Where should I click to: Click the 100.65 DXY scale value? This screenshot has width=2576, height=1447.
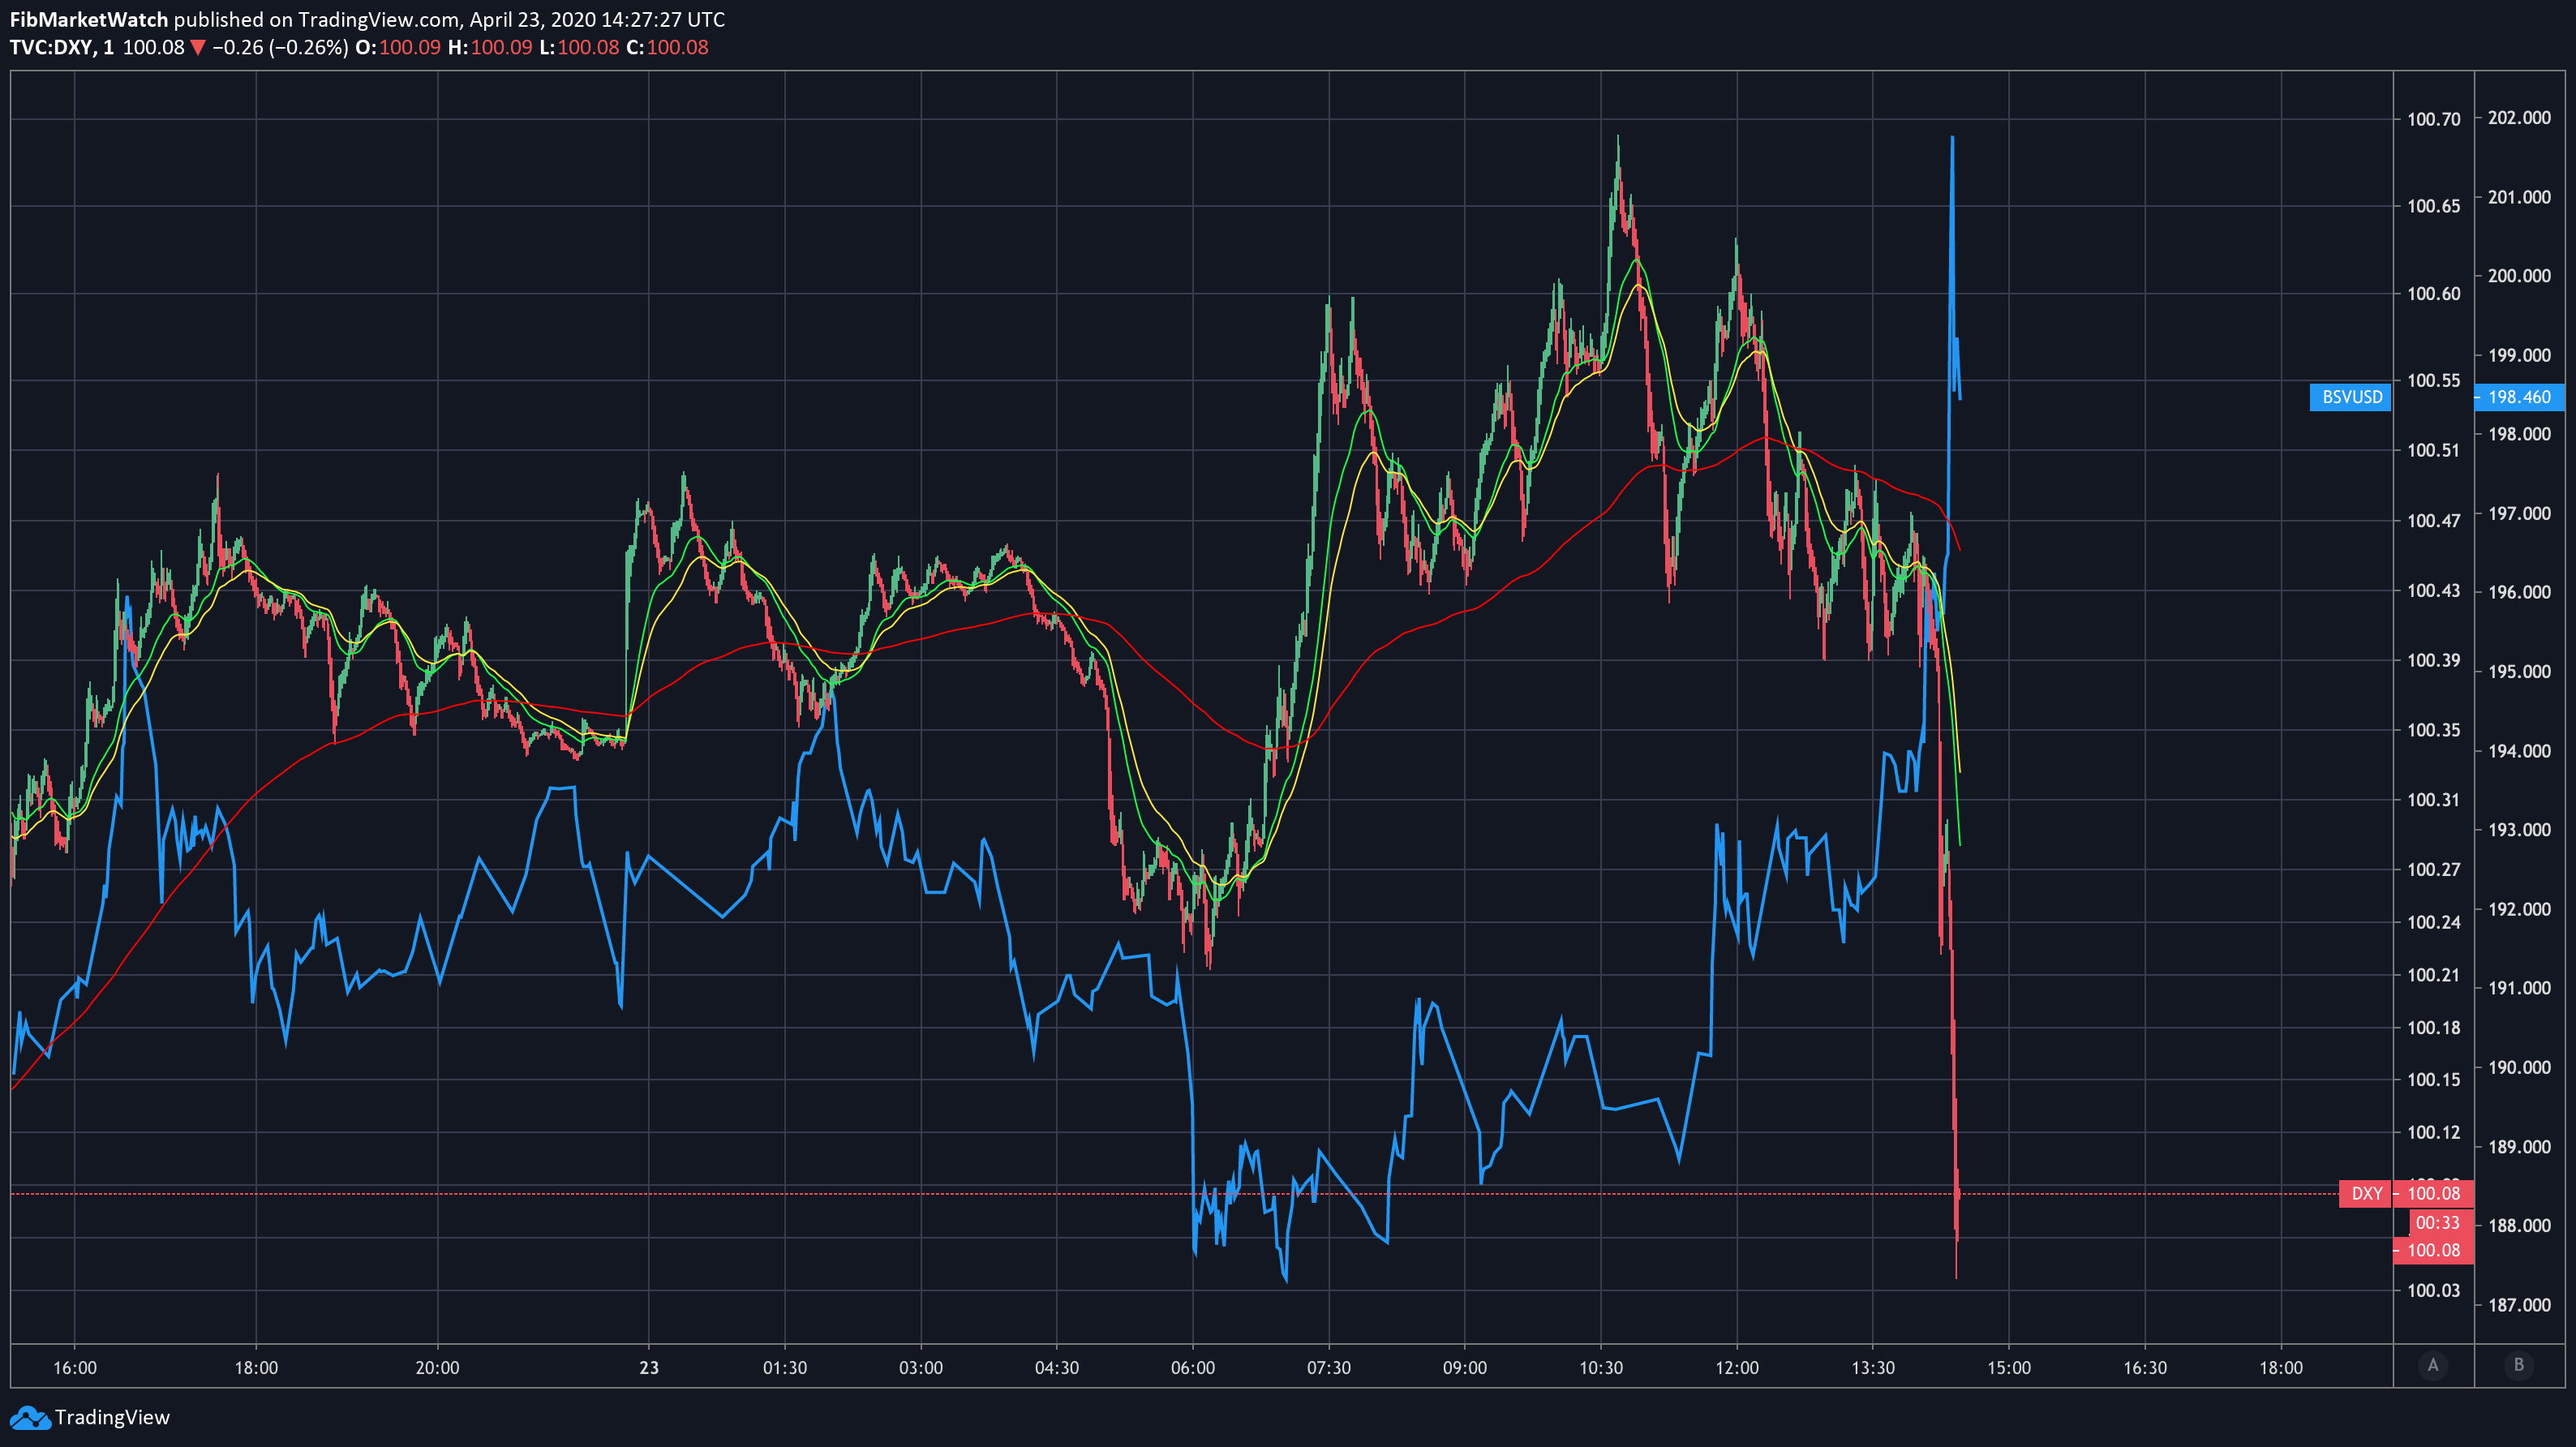(2434, 206)
